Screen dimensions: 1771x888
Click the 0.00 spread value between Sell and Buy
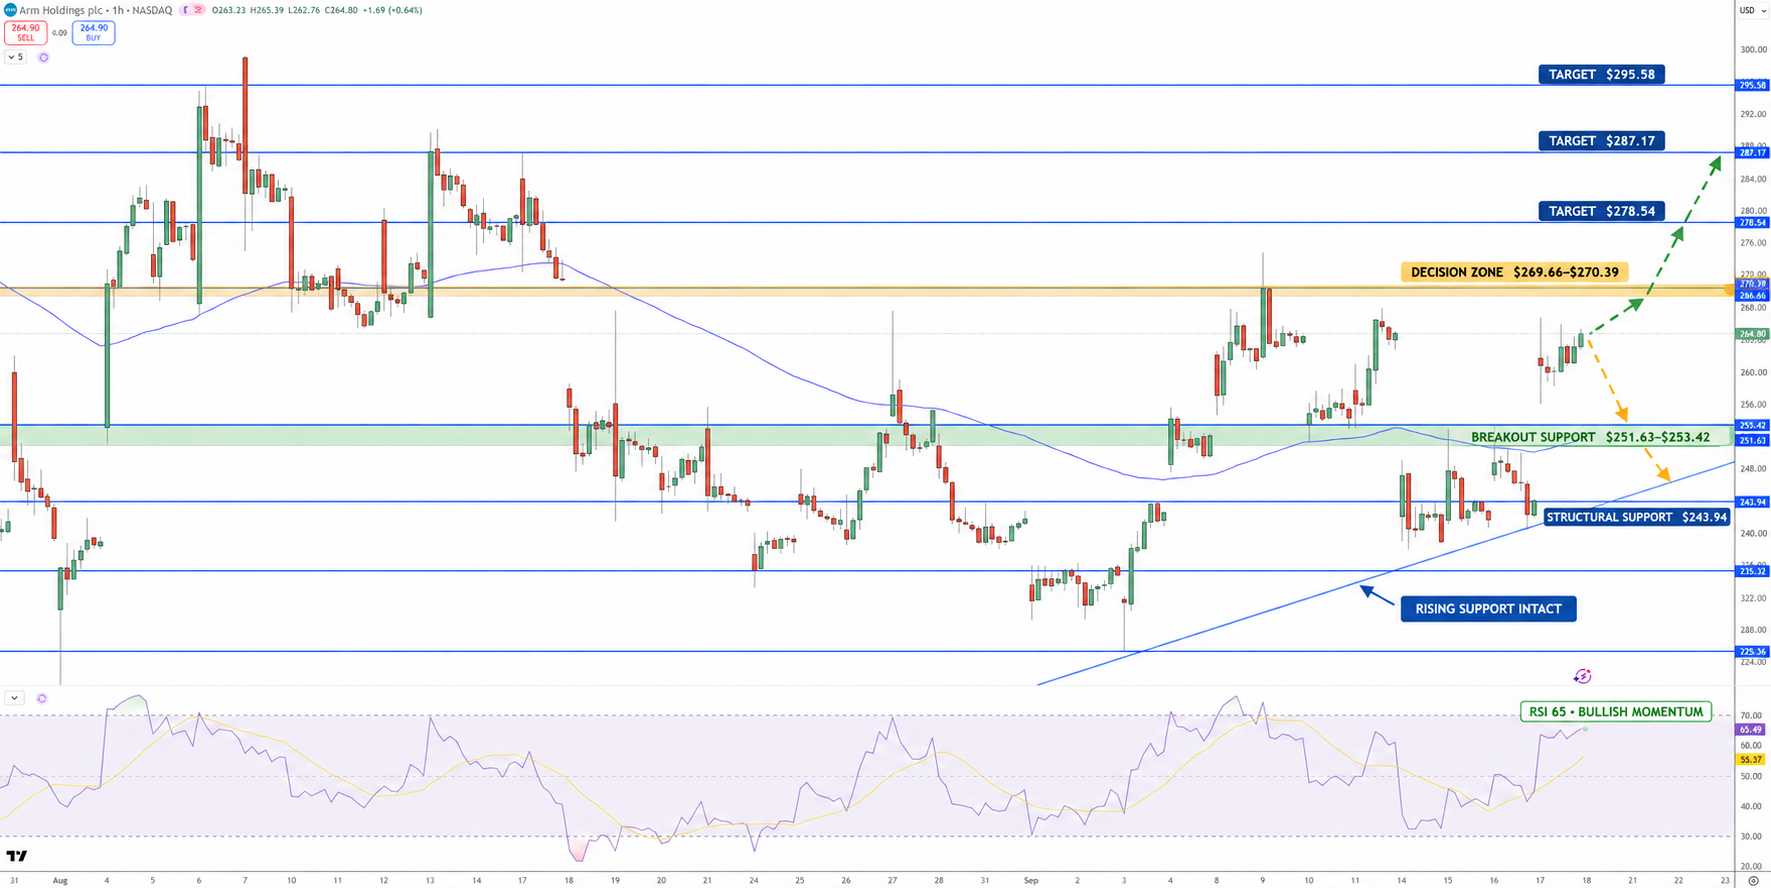coord(59,33)
